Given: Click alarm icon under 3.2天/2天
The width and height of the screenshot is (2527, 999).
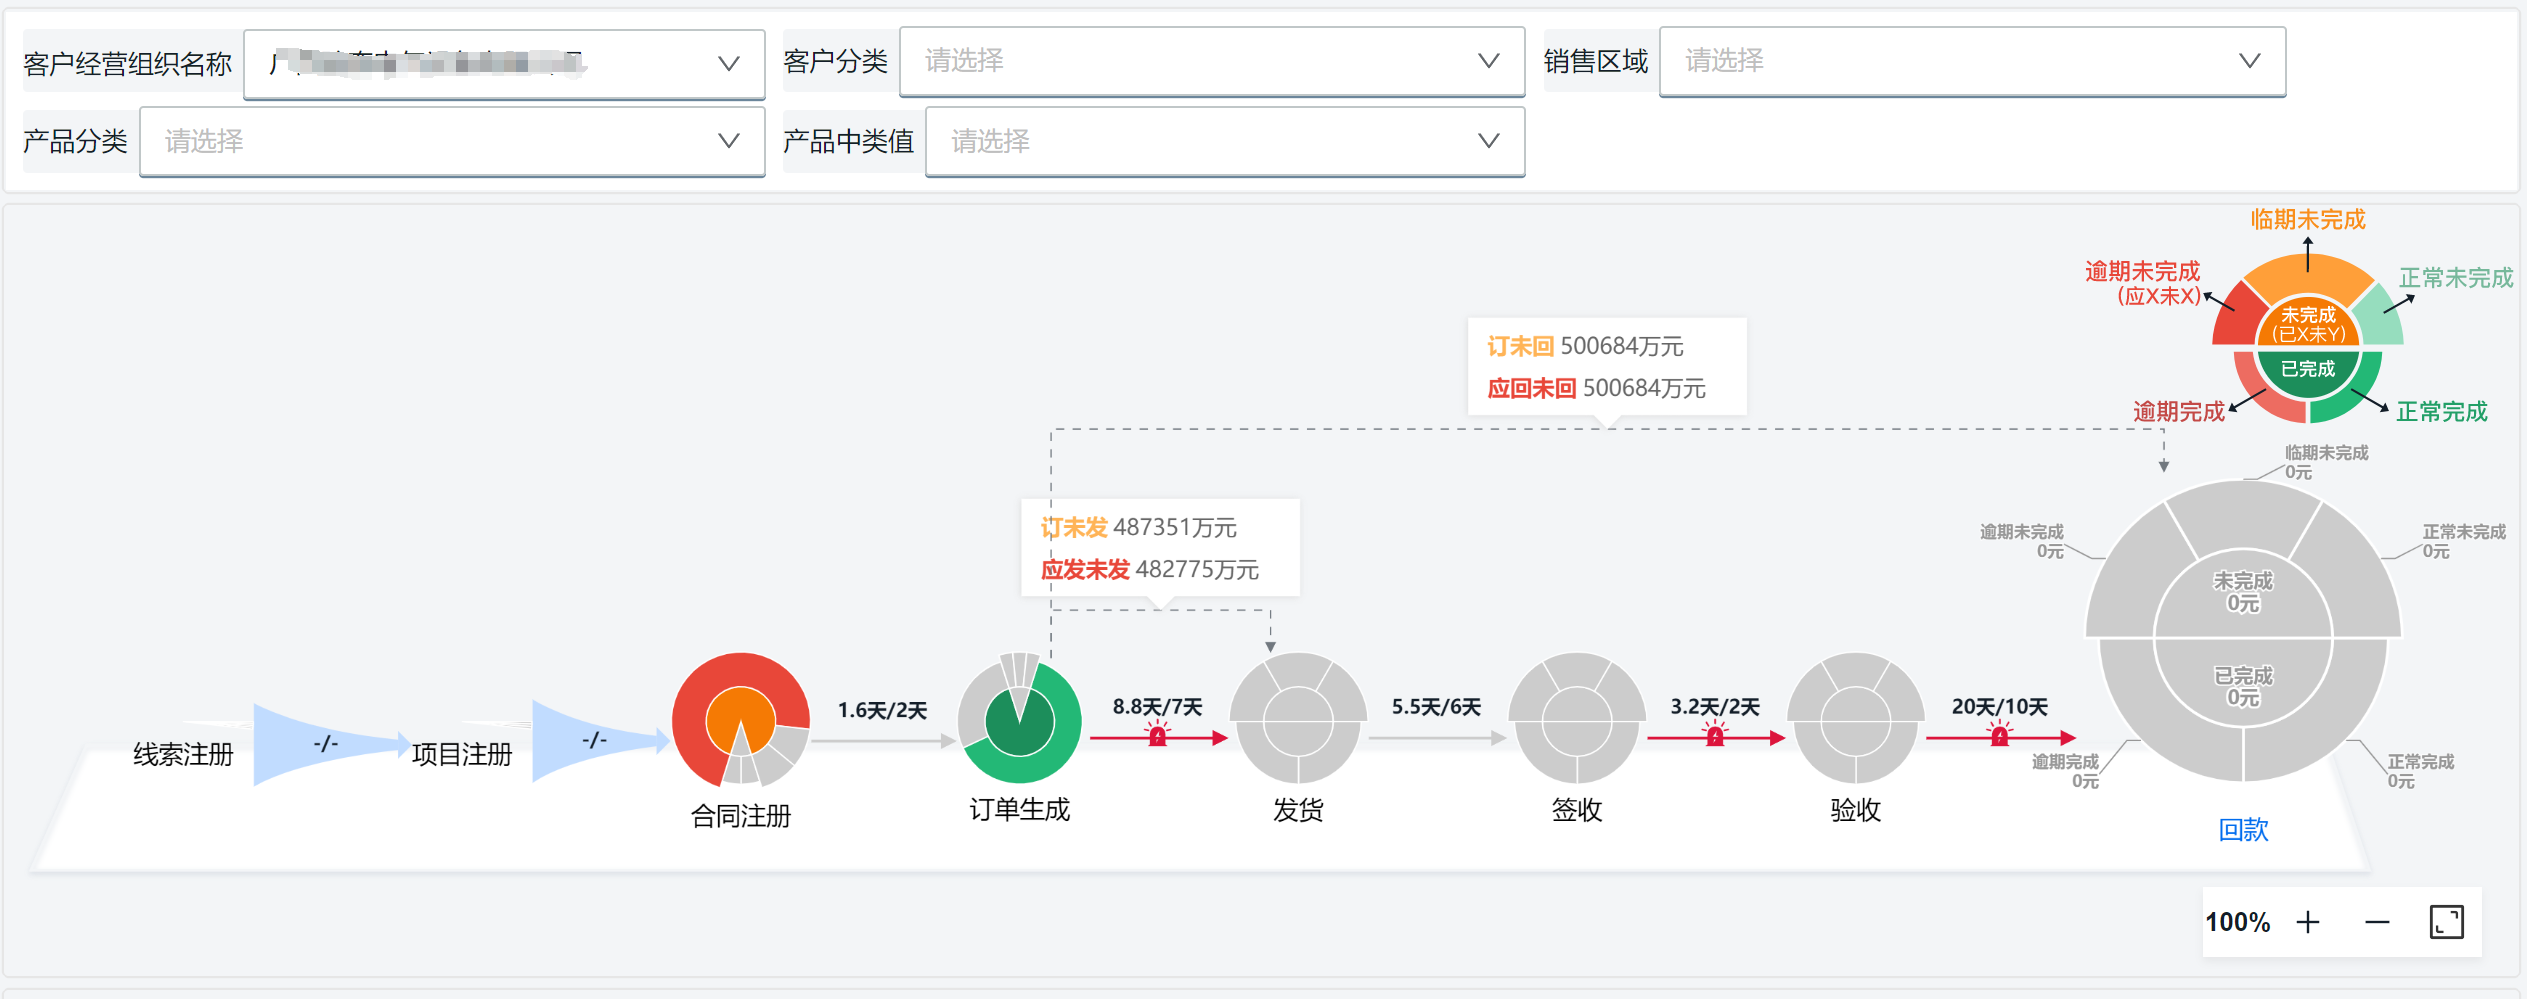Looking at the screenshot, I should coord(1715,736).
